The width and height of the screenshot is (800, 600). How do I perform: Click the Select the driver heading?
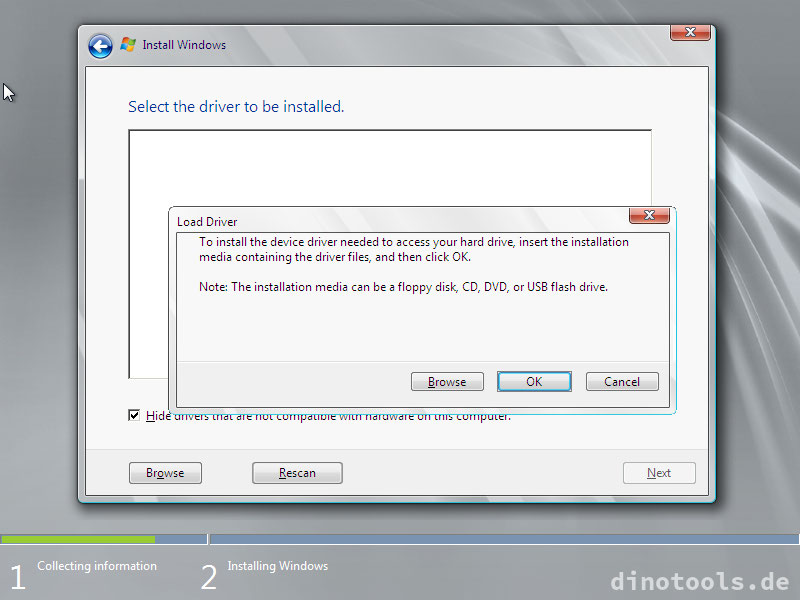236,107
